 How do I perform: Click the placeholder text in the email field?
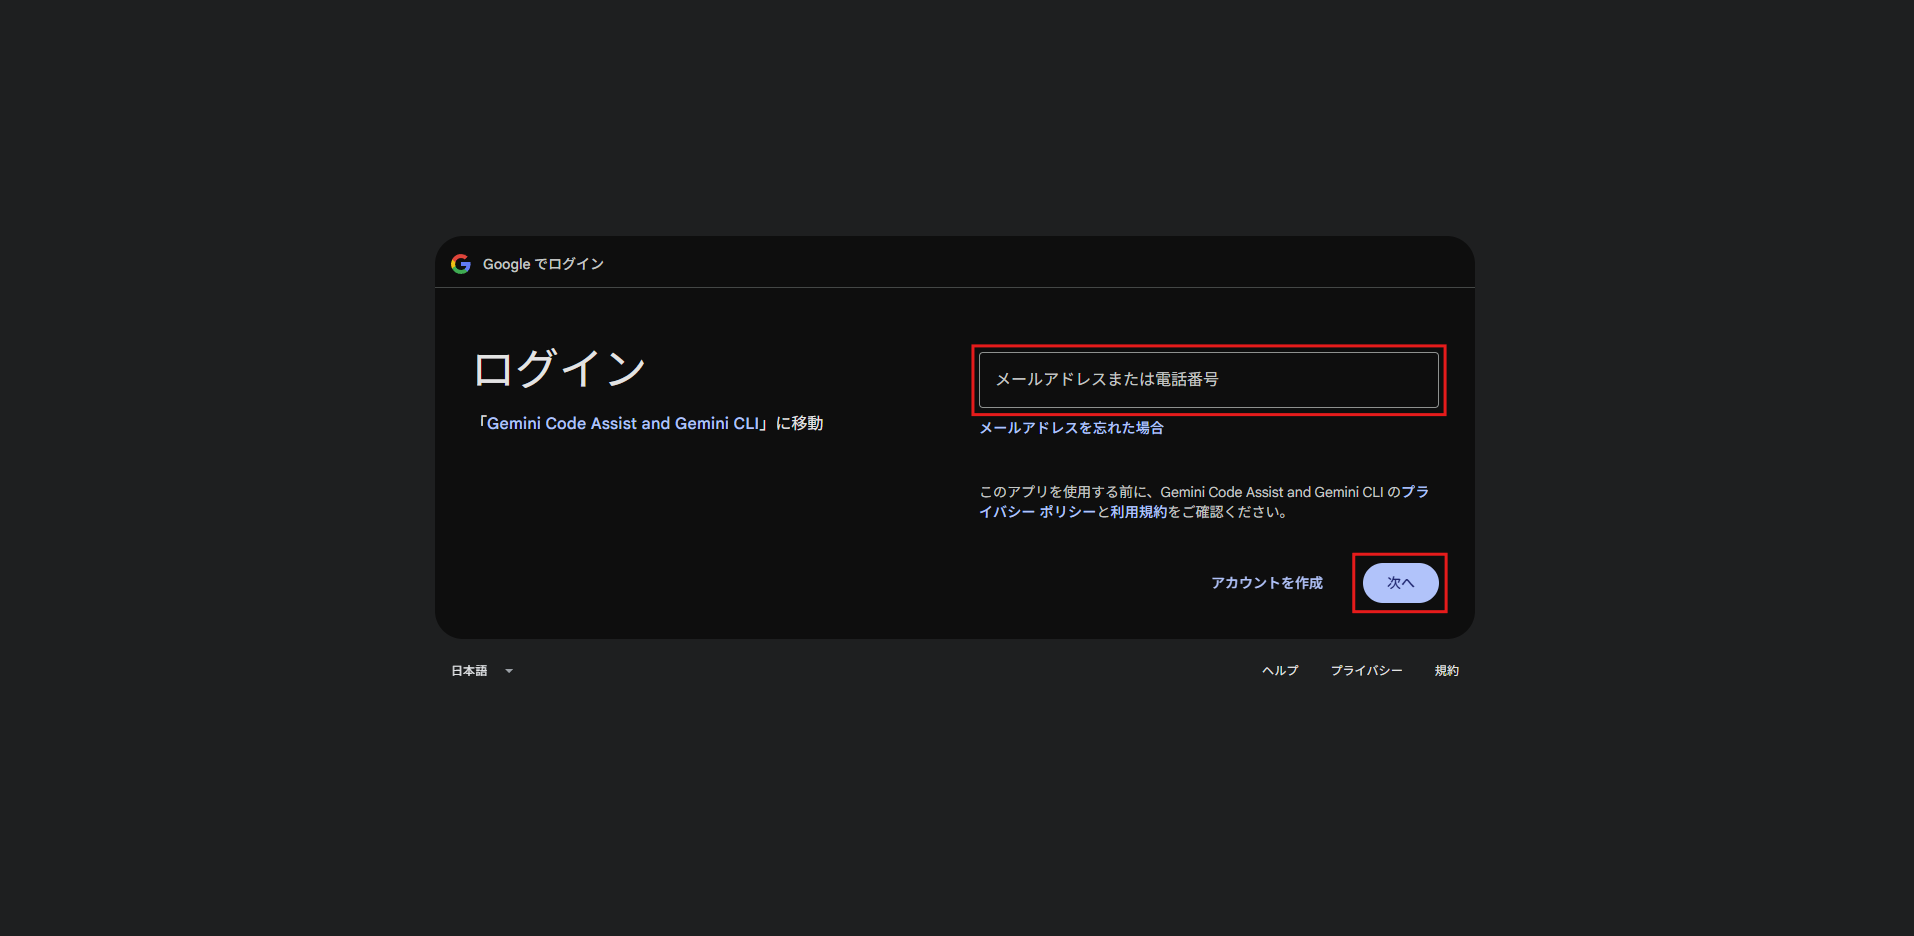point(1107,380)
